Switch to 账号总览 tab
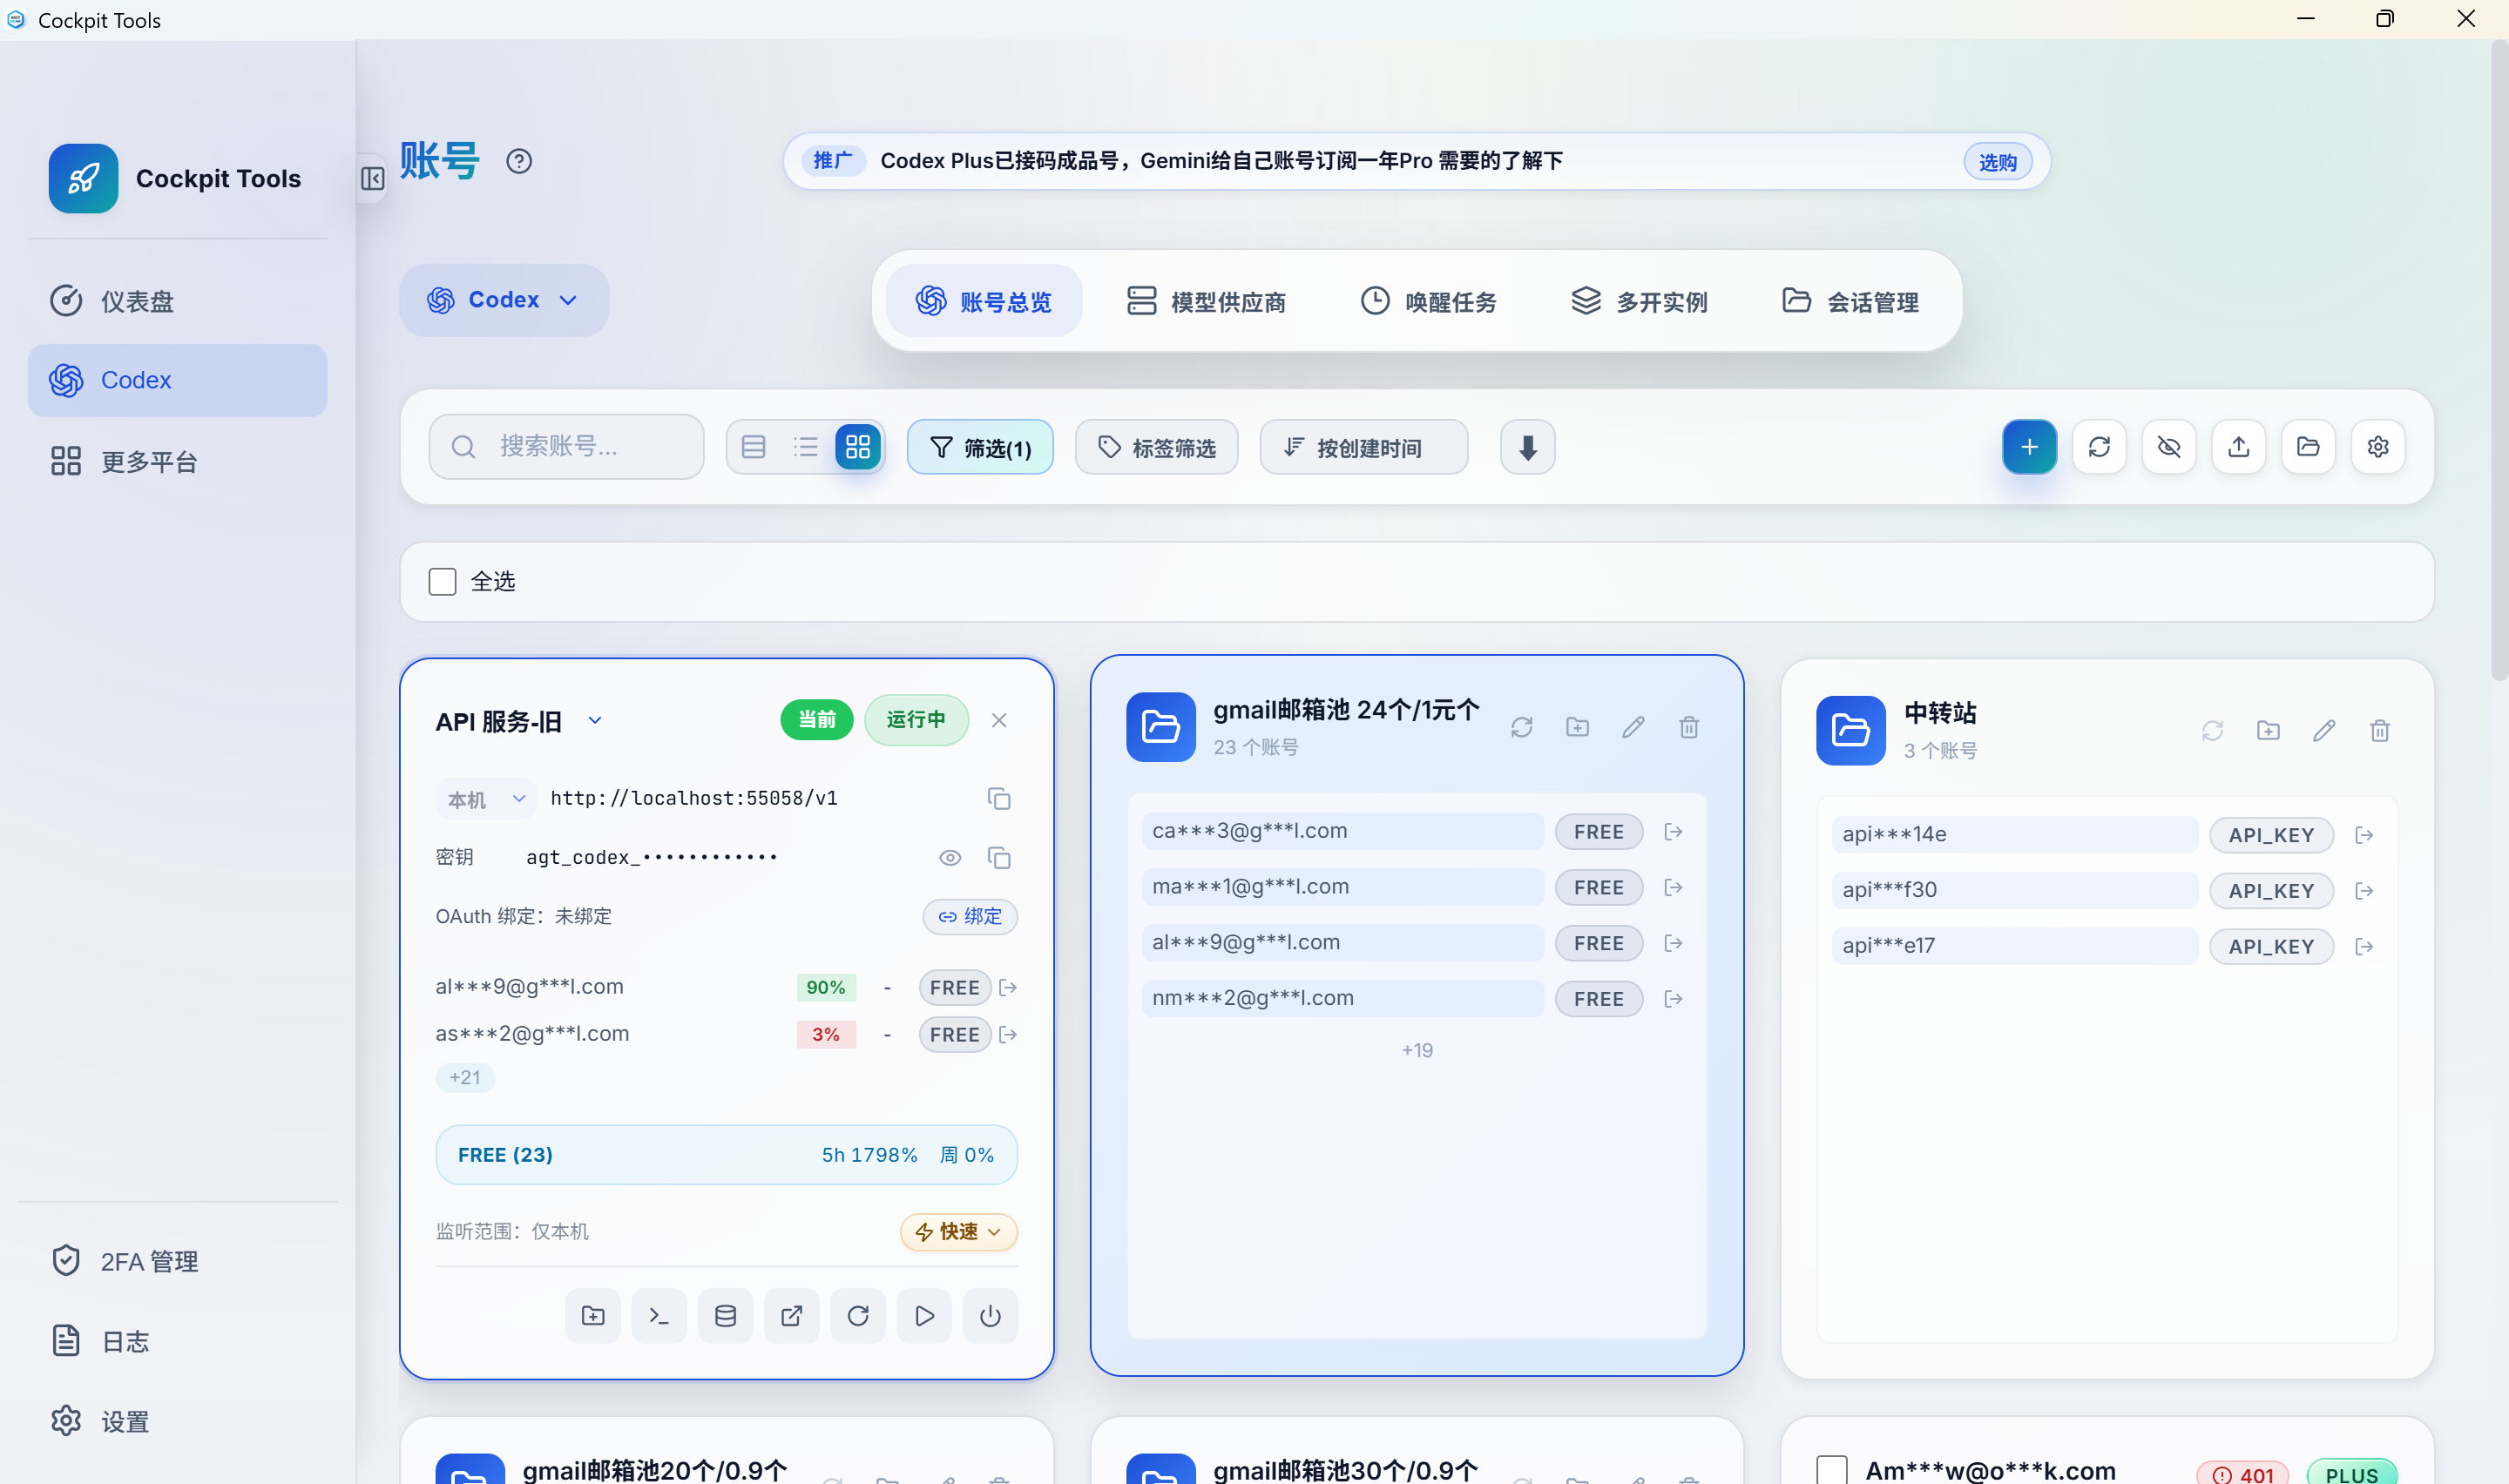Screen dimensions: 2509x1484 click(x=984, y=301)
